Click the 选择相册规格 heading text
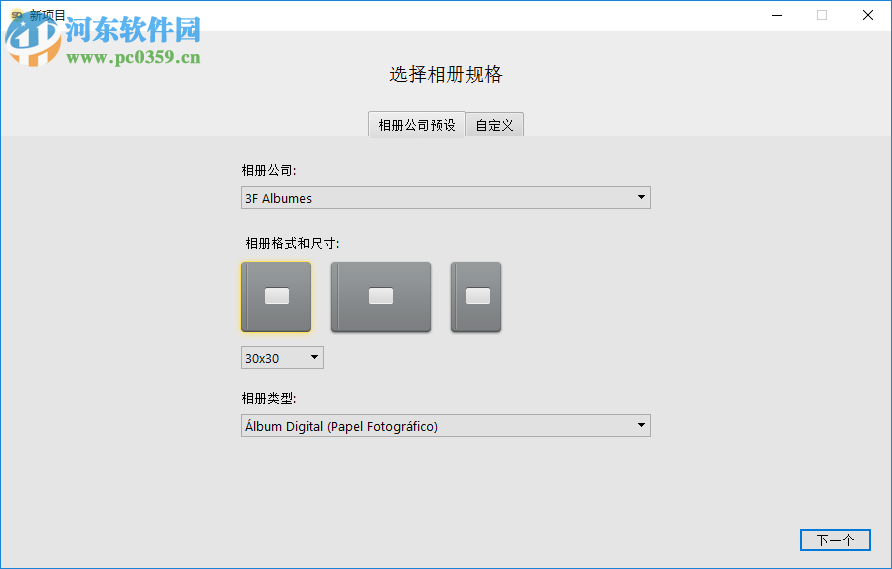The image size is (892, 569). [445, 75]
